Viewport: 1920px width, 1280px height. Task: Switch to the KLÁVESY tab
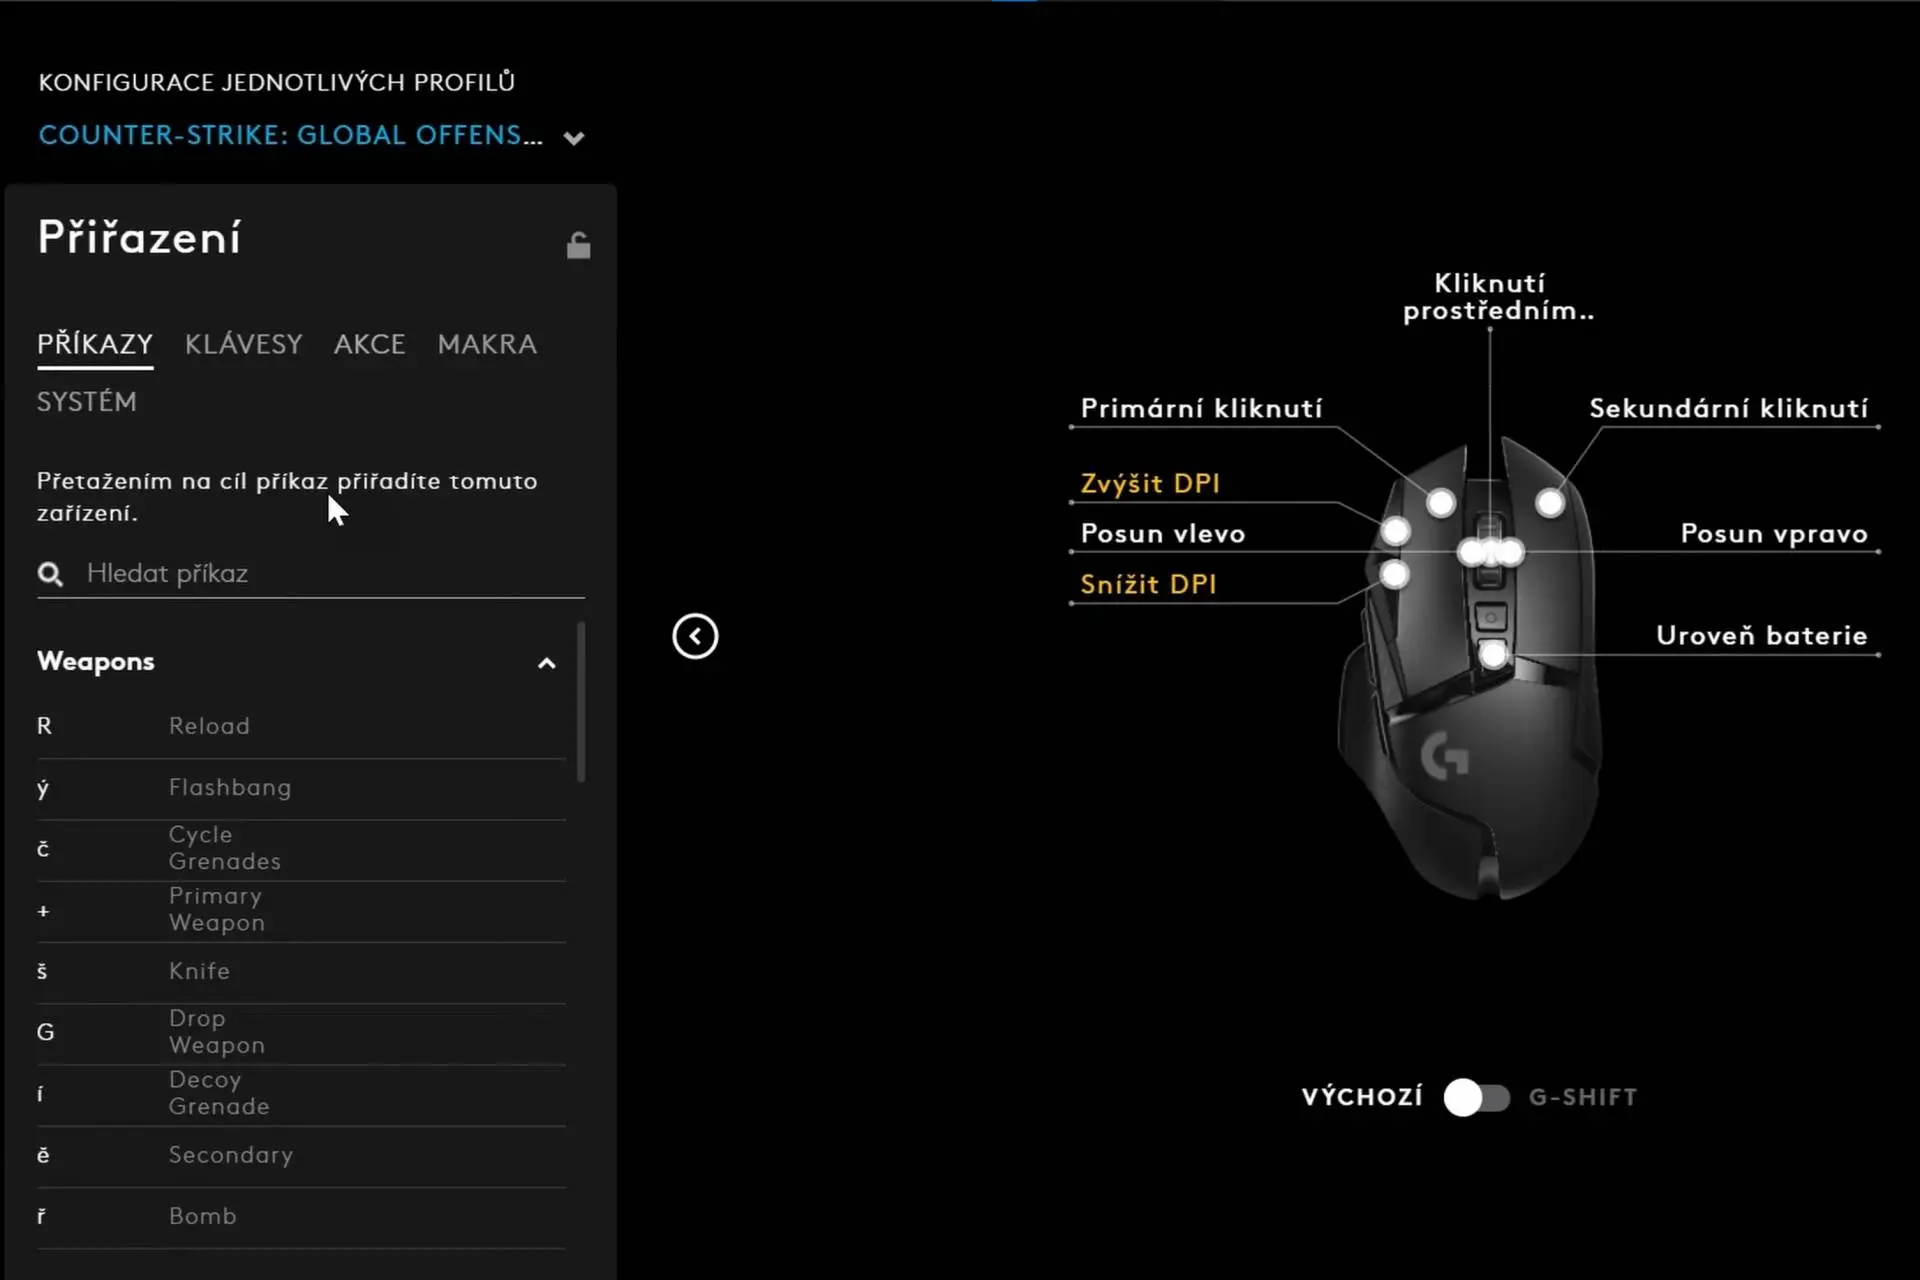click(x=243, y=344)
